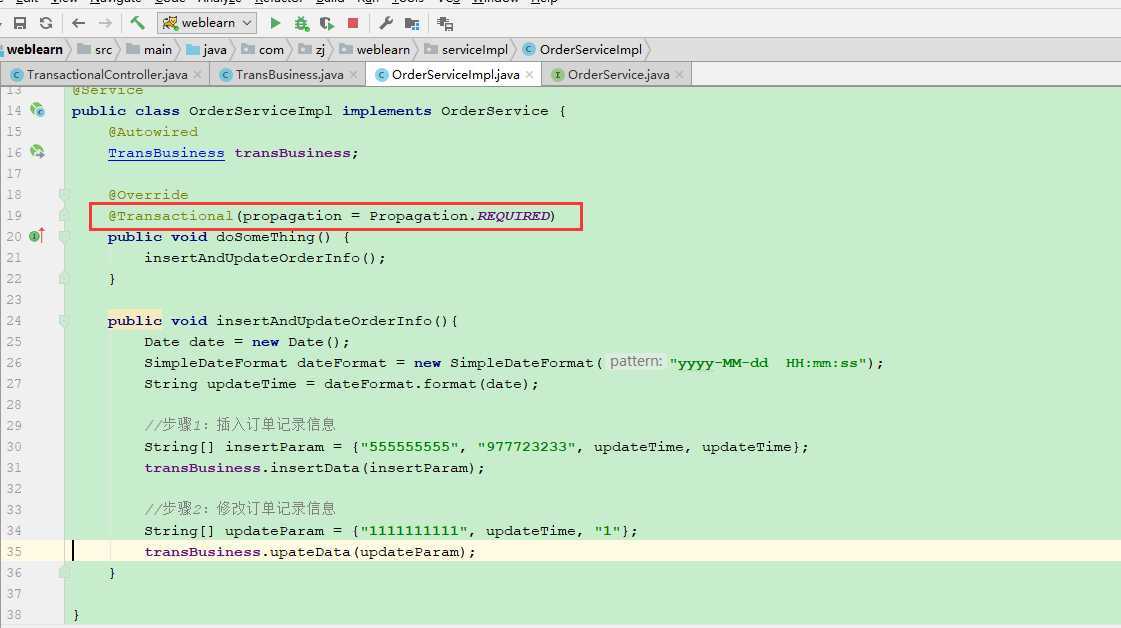This screenshot has width=1121, height=628.
Task: Close the OrderService.java tab
Action: pos(679,74)
